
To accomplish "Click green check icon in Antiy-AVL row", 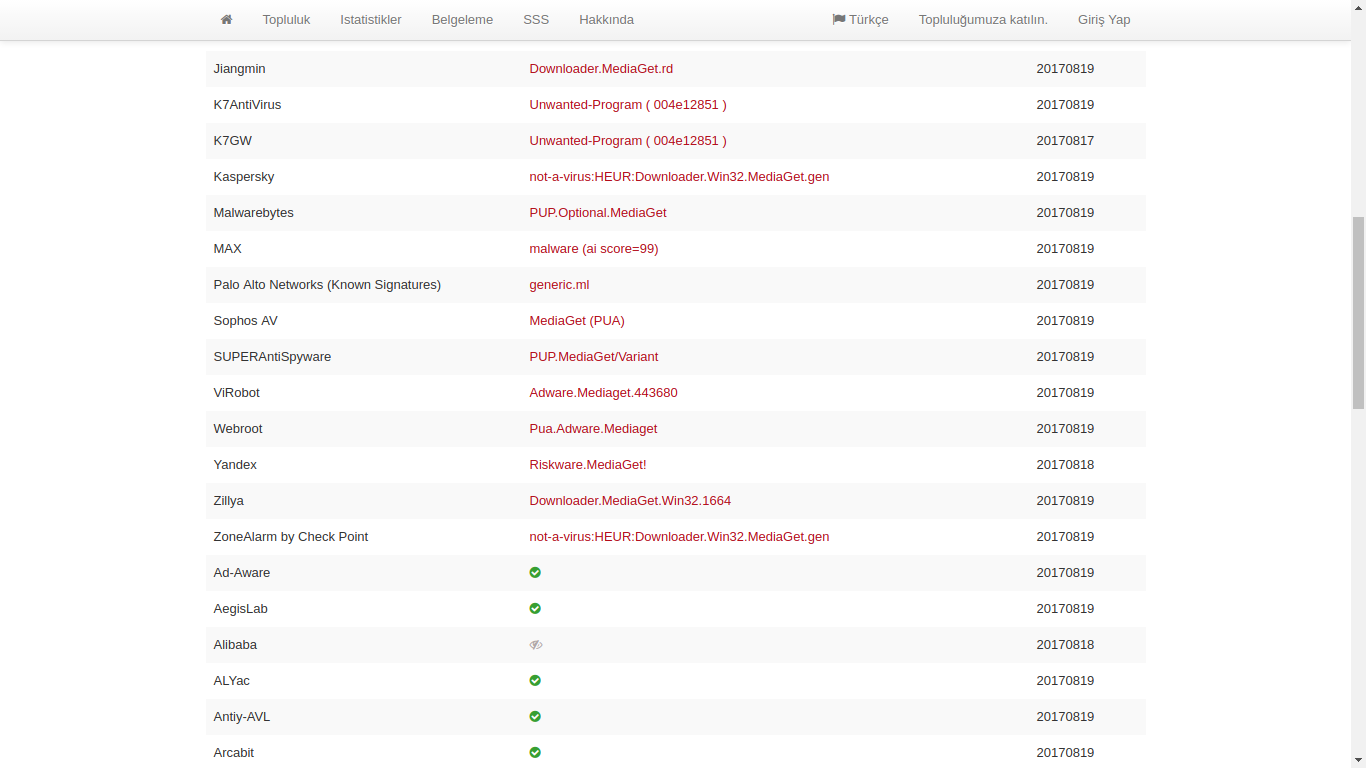I will pyautogui.click(x=535, y=716).
